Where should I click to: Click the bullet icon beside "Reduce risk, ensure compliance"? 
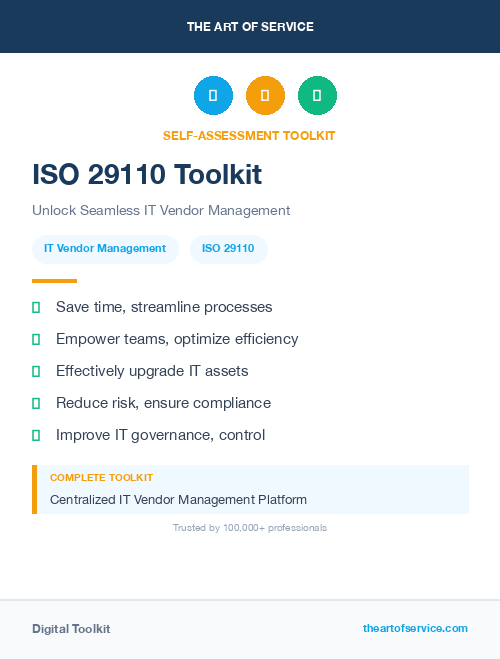pyautogui.click(x=36, y=403)
